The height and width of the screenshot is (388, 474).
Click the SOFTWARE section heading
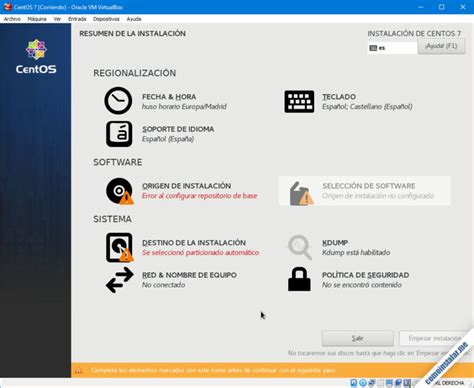click(x=118, y=162)
